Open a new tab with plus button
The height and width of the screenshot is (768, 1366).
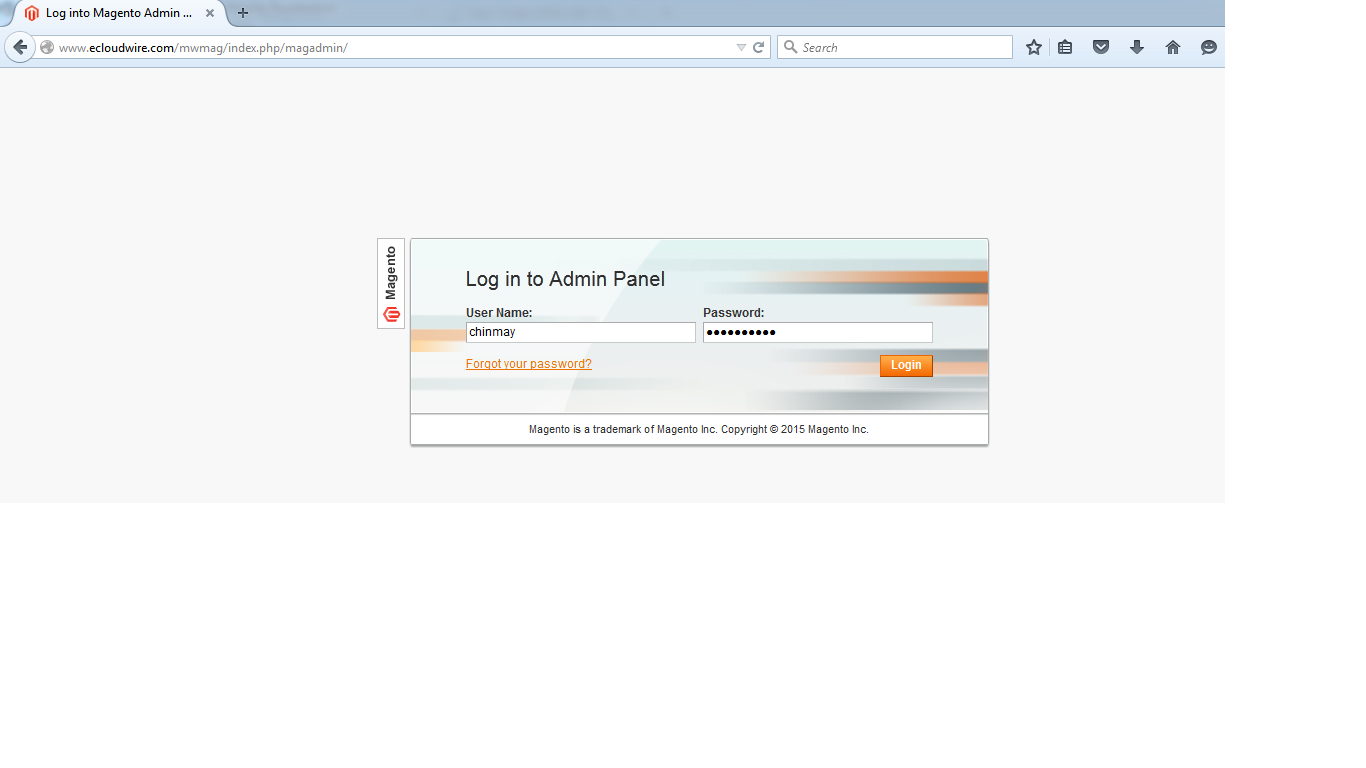pyautogui.click(x=242, y=13)
